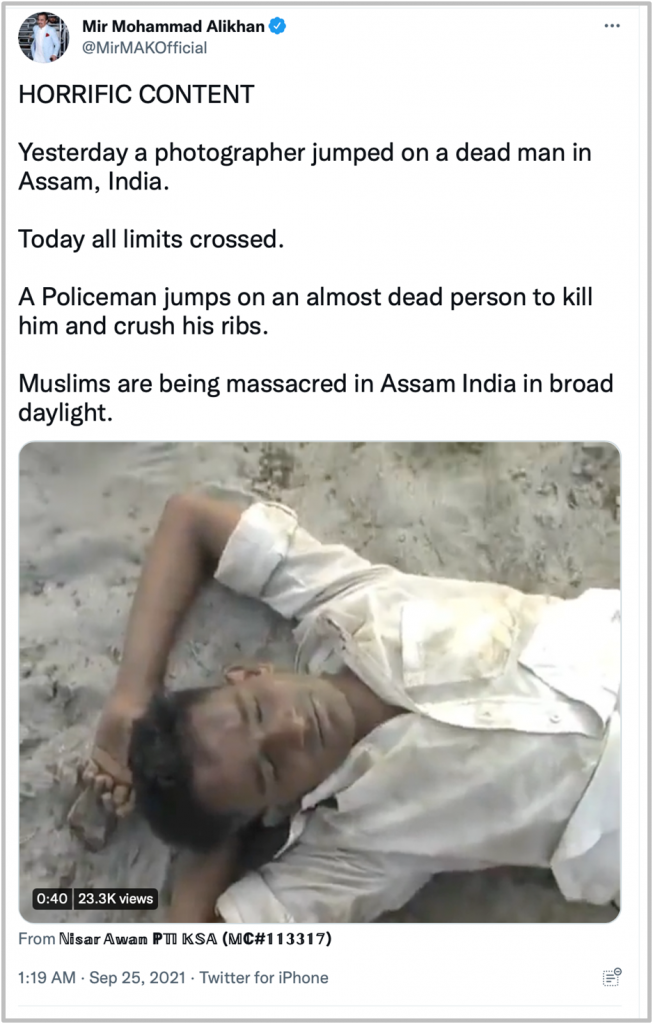Click the Sep 25, 2021 date
653x1024 pixels.
pos(137,978)
